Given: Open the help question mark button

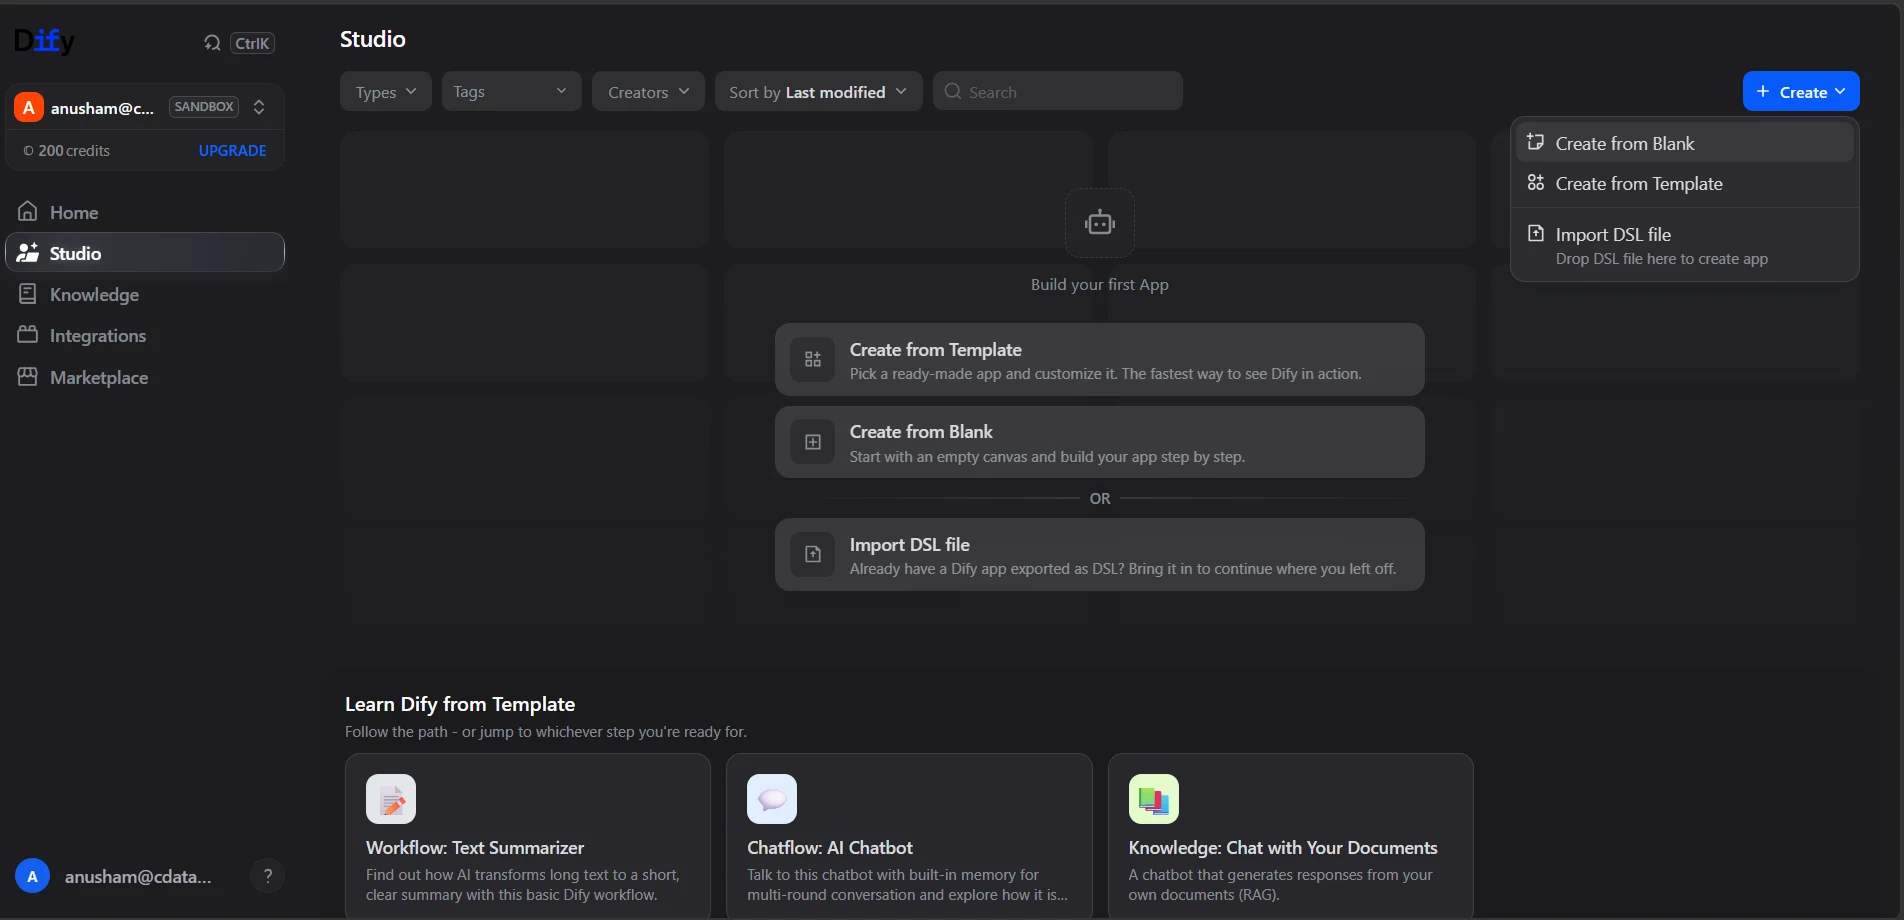Looking at the screenshot, I should (x=267, y=876).
